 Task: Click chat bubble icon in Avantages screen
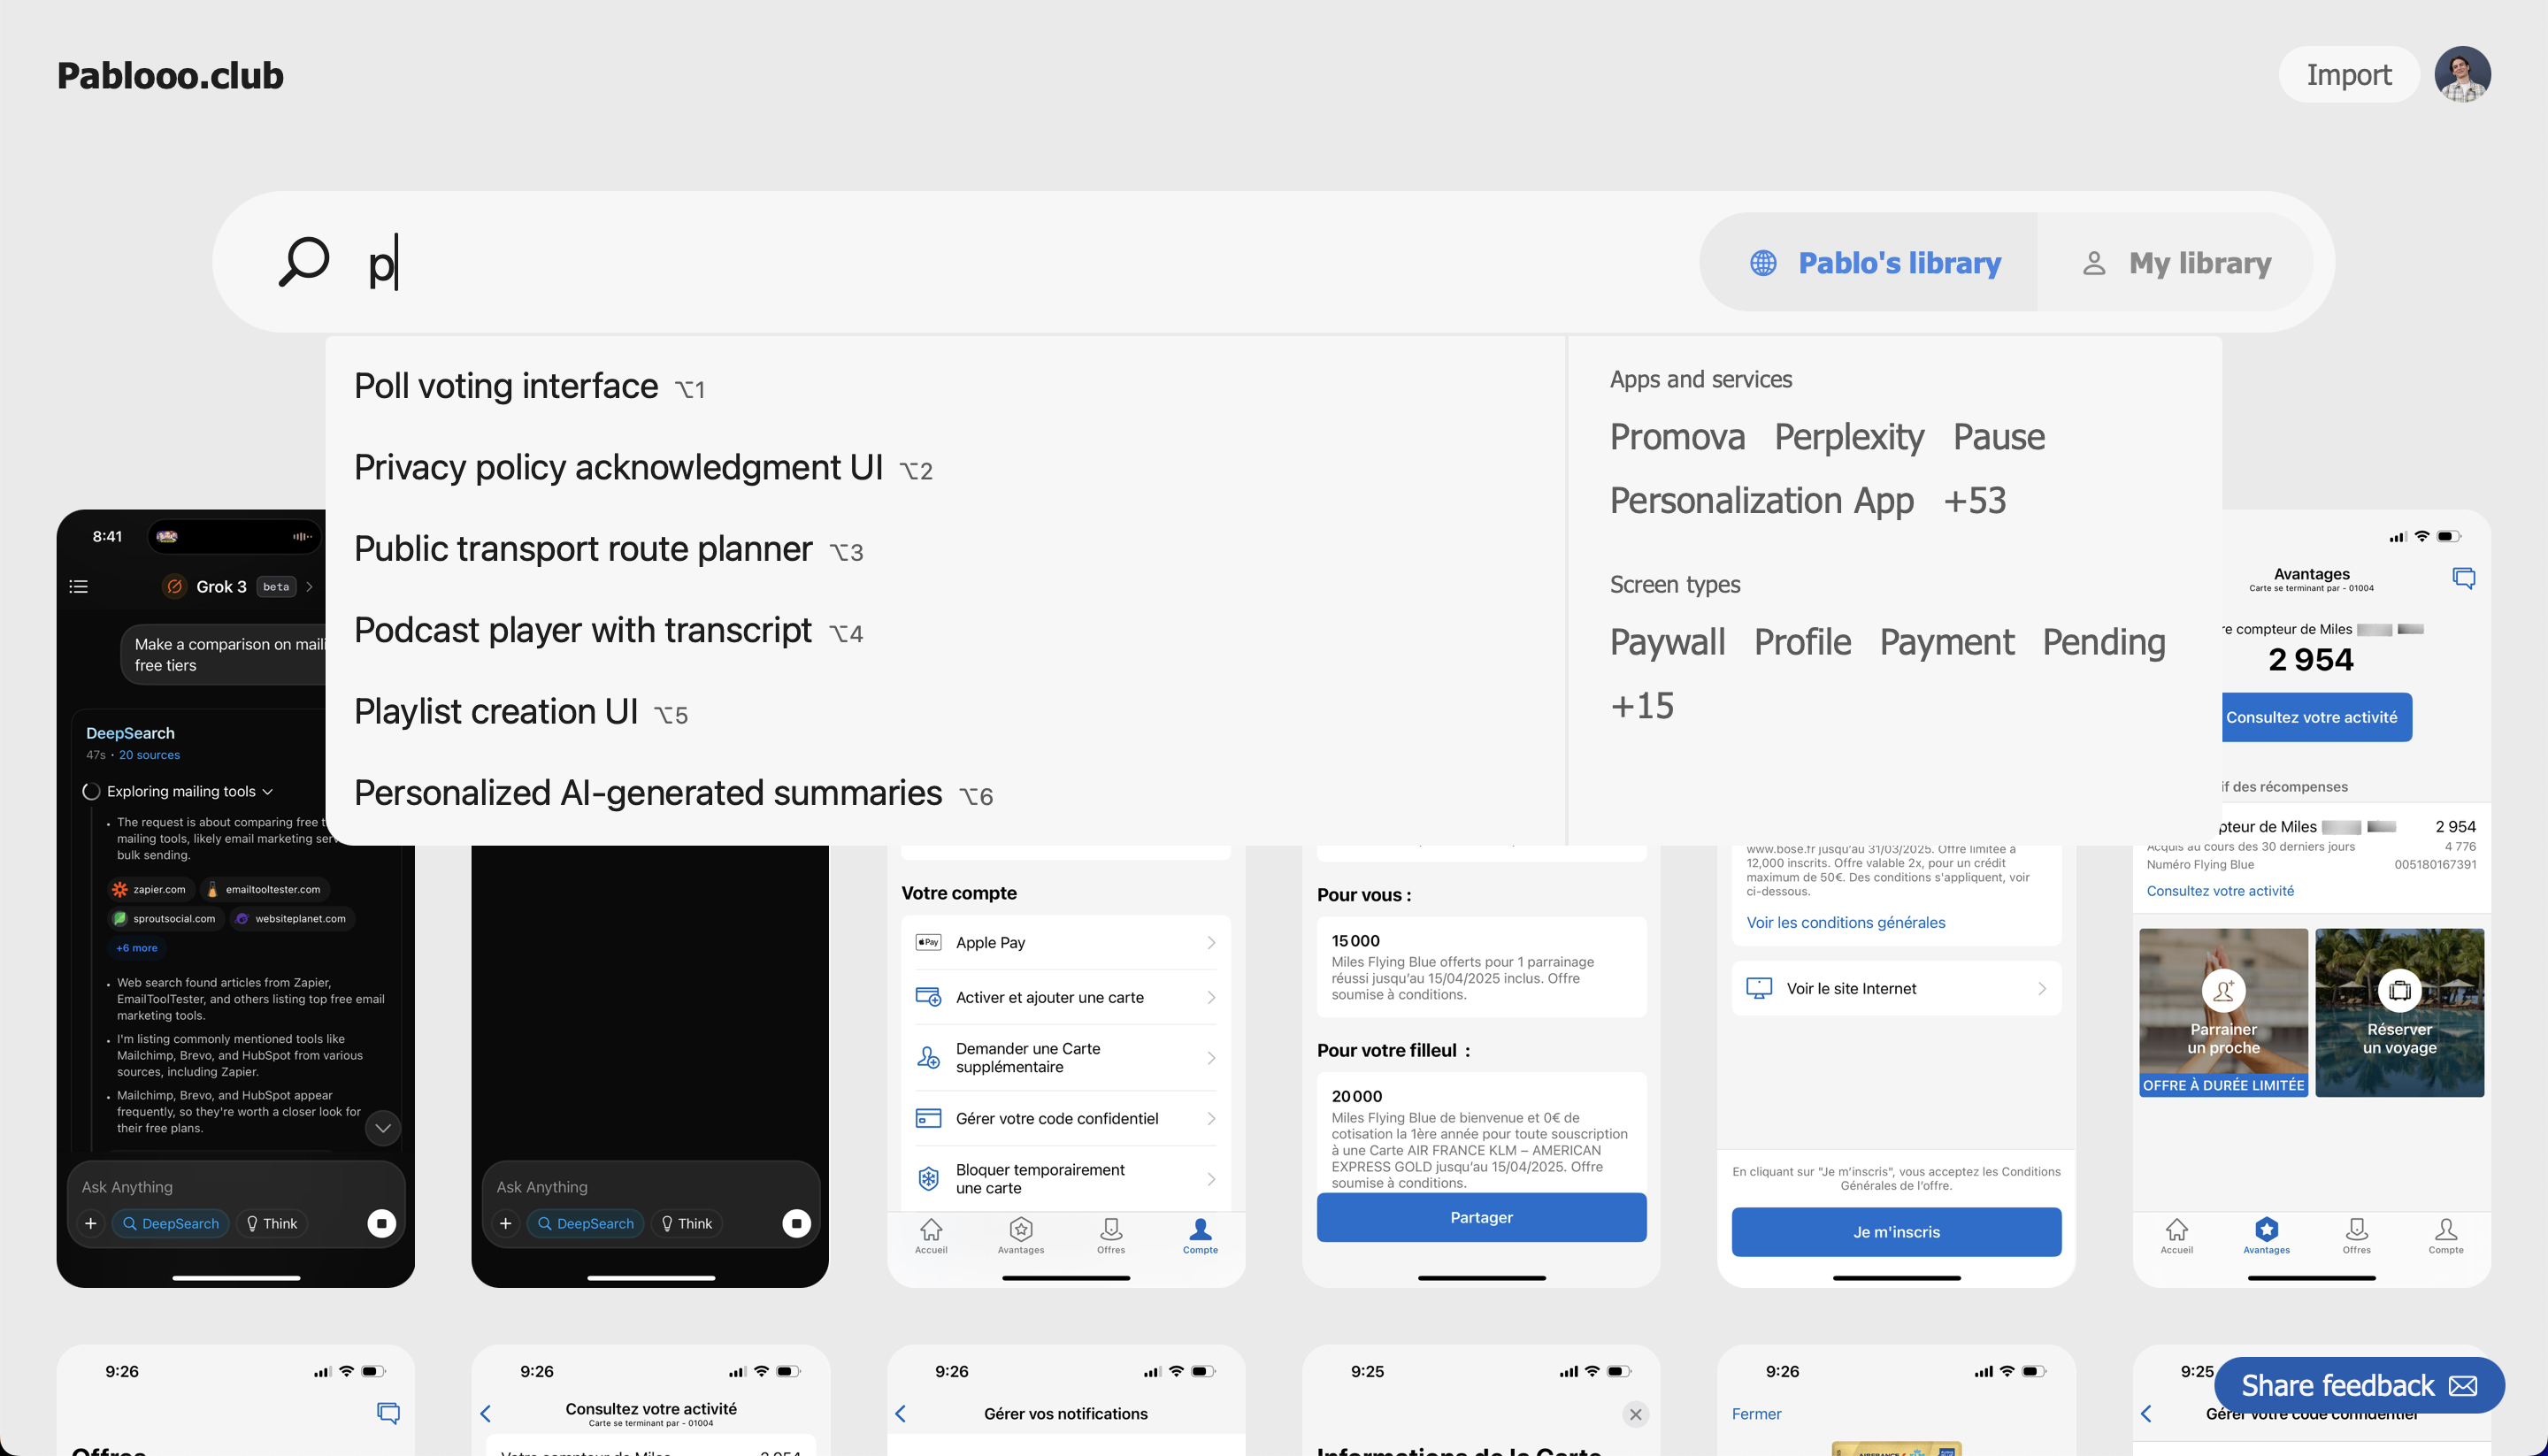tap(2463, 578)
